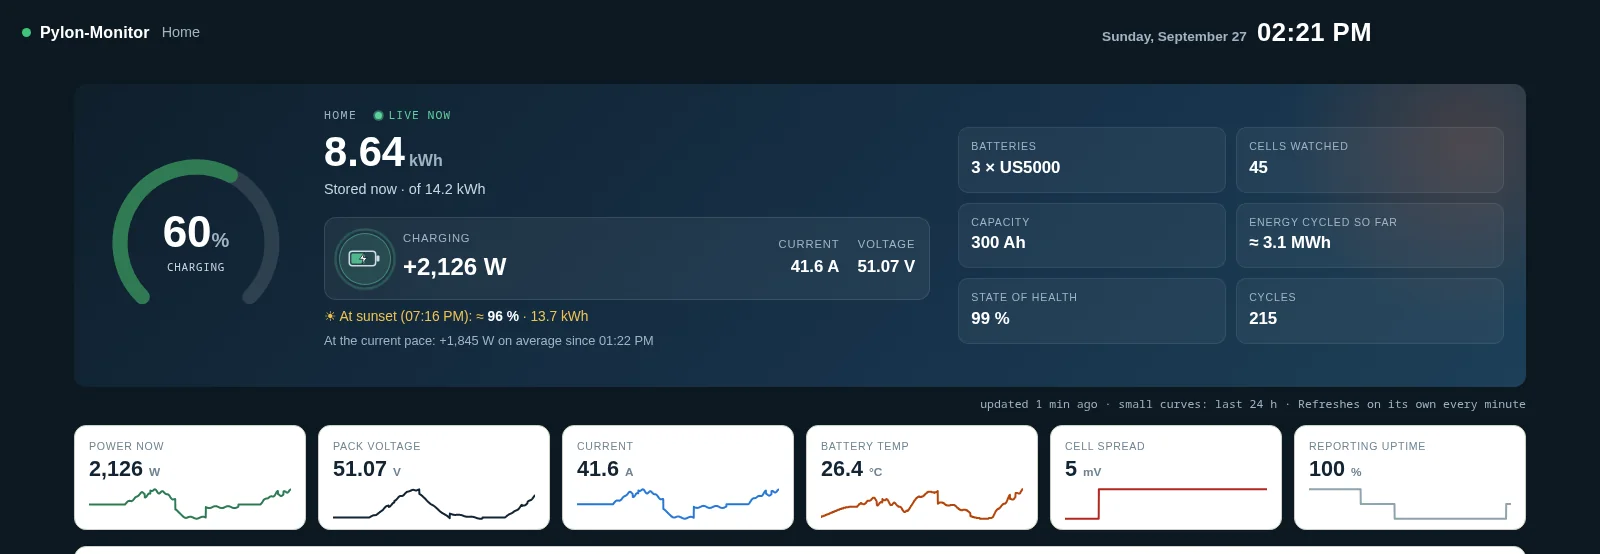Click the "At the current pace" text
The width and height of the screenshot is (1600, 554).
[x=489, y=341]
